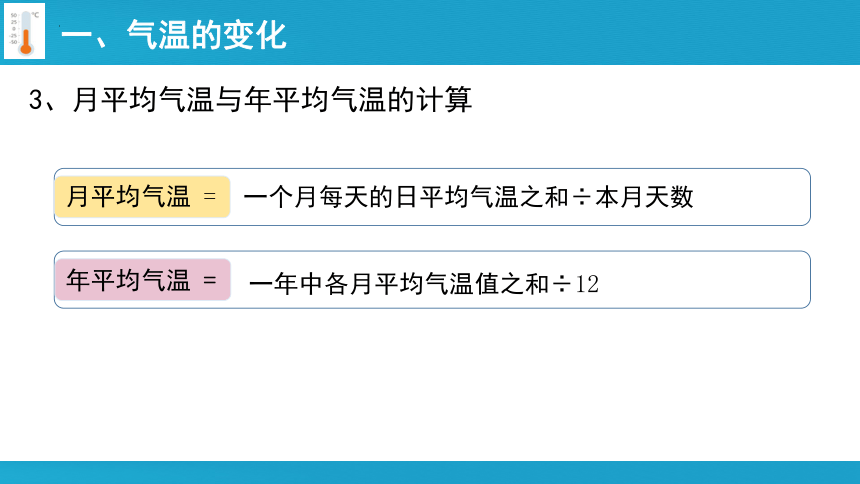Click the division sign before 12
860x484 pixels.
(x=562, y=284)
